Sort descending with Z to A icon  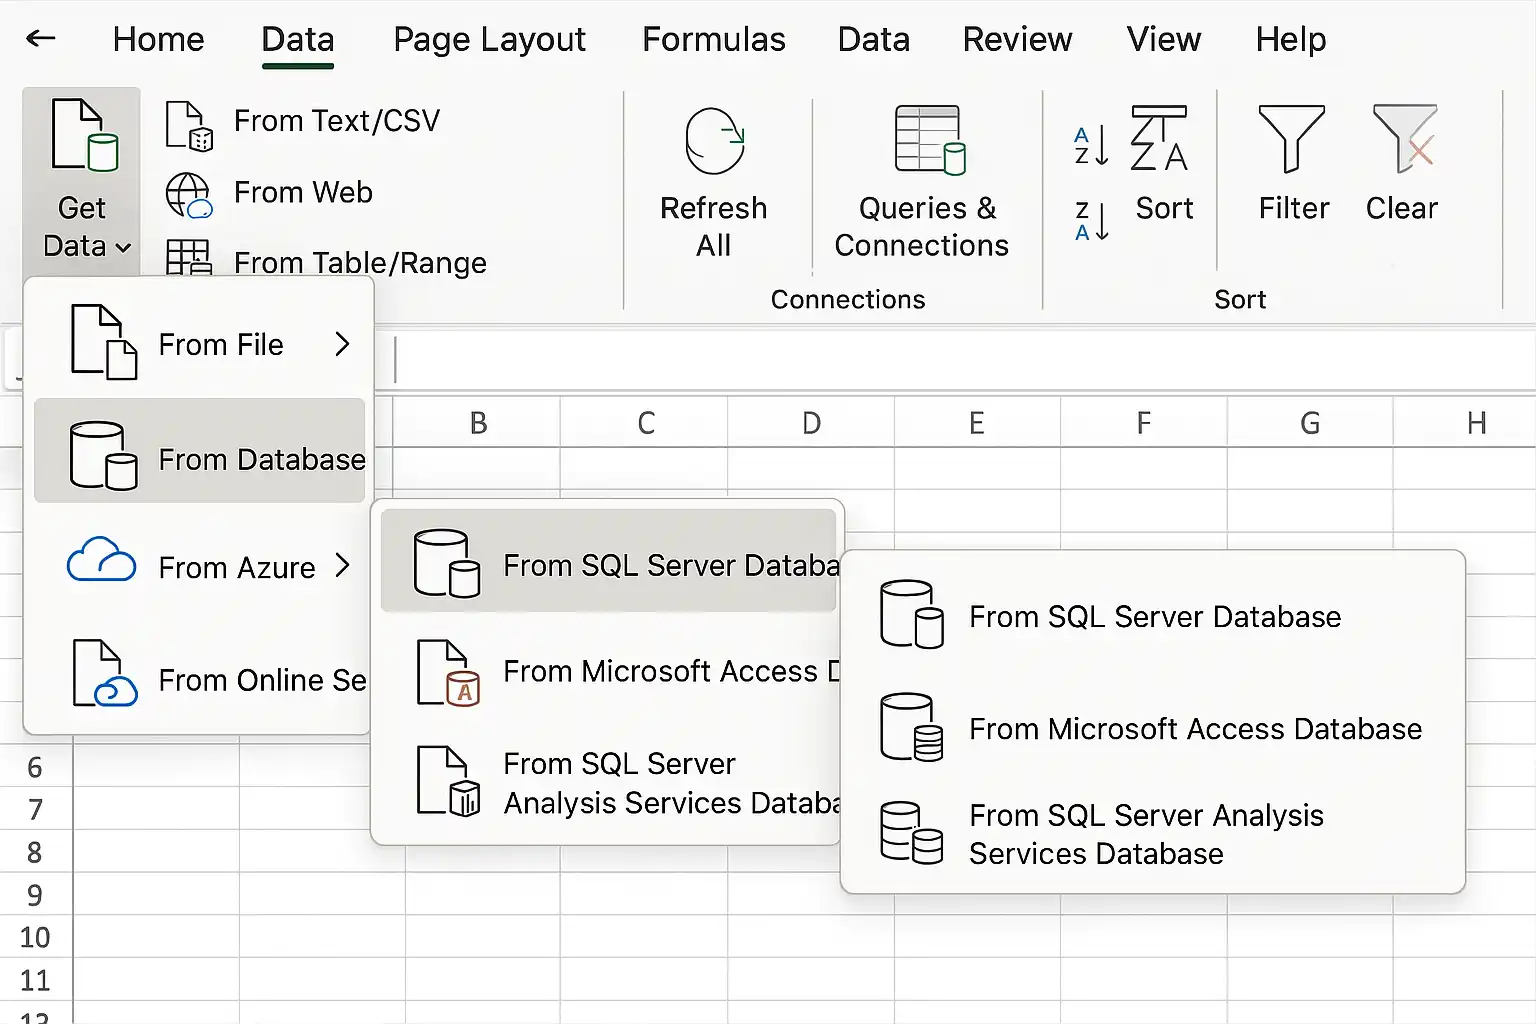1091,220
